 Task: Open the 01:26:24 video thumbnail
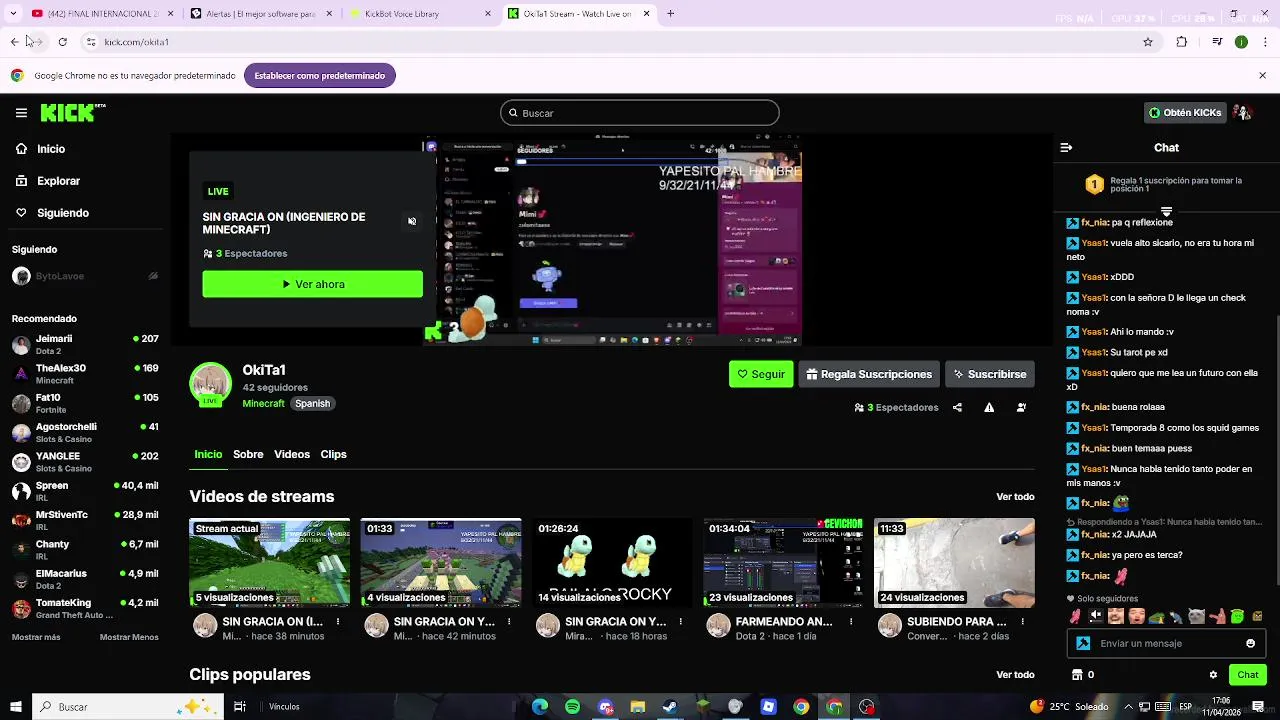click(x=612, y=562)
